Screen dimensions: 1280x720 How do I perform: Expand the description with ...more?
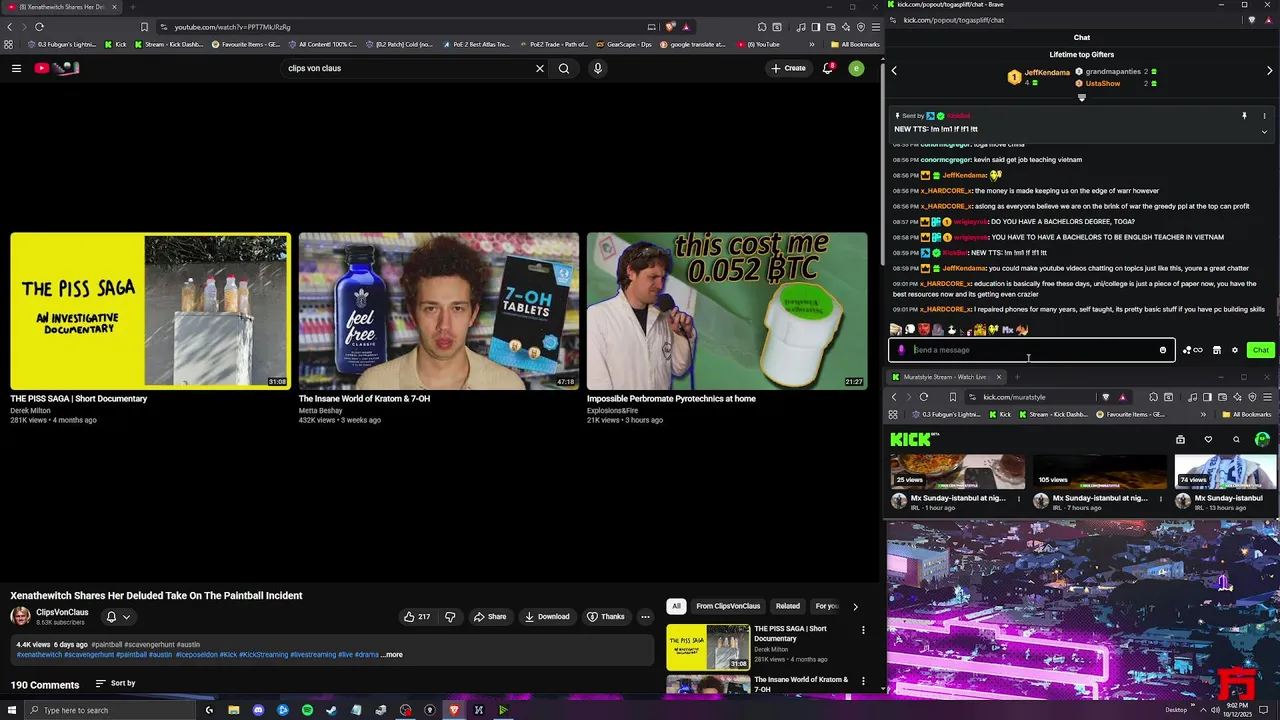pos(392,655)
